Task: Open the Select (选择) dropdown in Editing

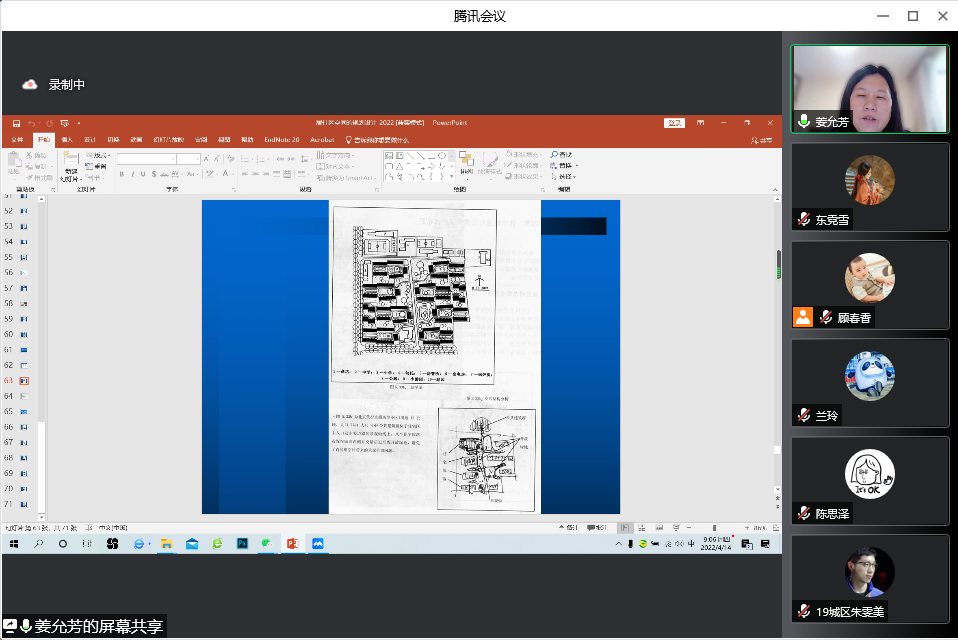Action: pos(565,177)
